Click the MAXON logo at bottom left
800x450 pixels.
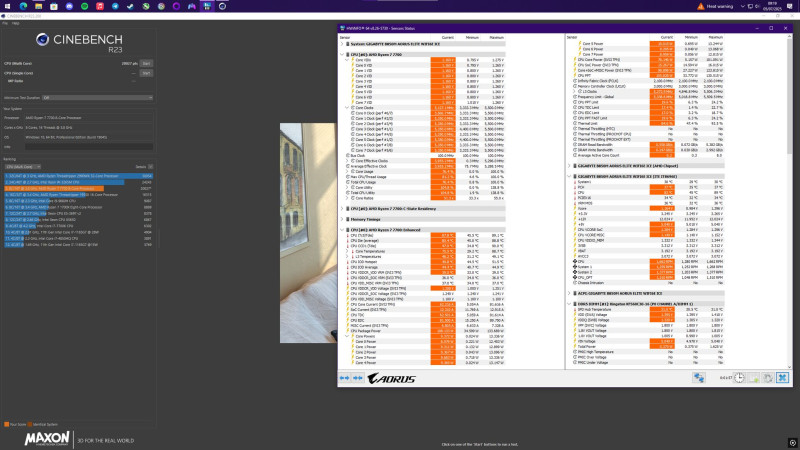tap(47, 439)
